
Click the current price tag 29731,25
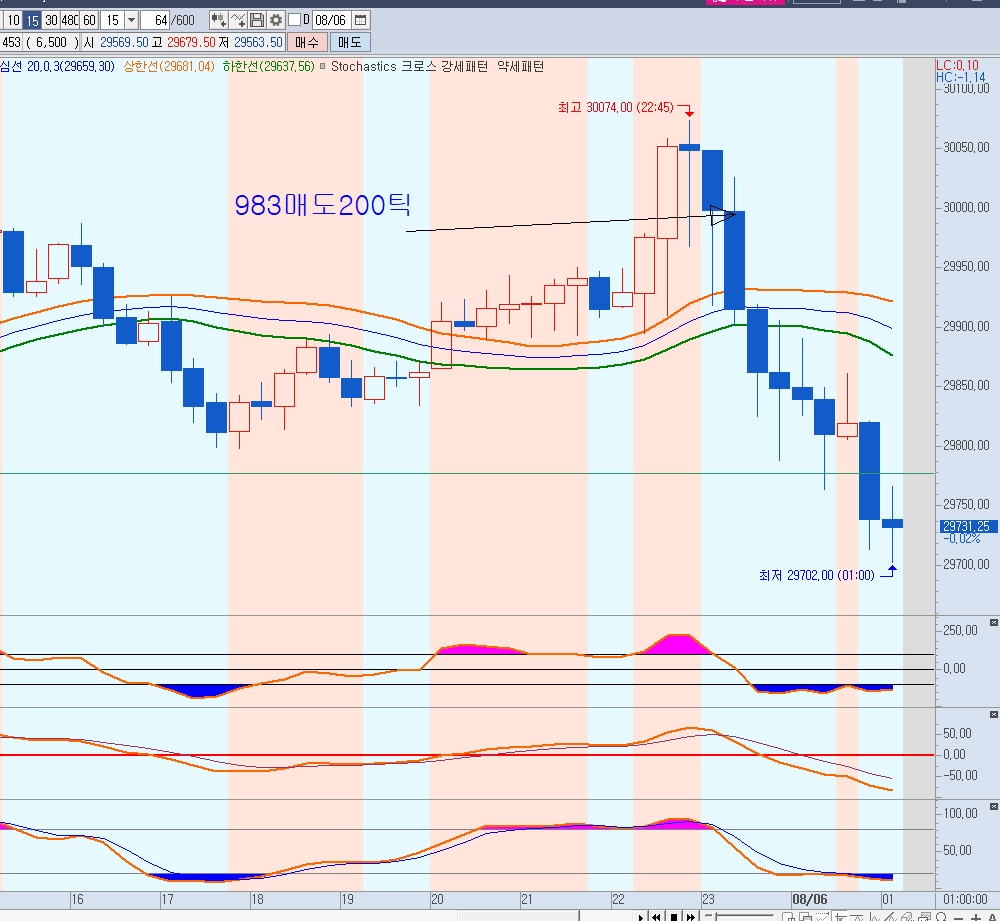point(967,526)
